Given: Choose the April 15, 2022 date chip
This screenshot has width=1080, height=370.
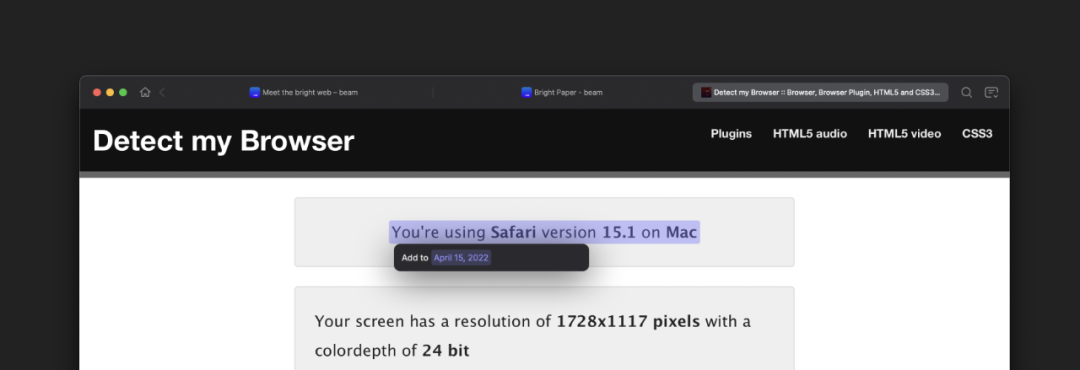Looking at the screenshot, I should [461, 258].
